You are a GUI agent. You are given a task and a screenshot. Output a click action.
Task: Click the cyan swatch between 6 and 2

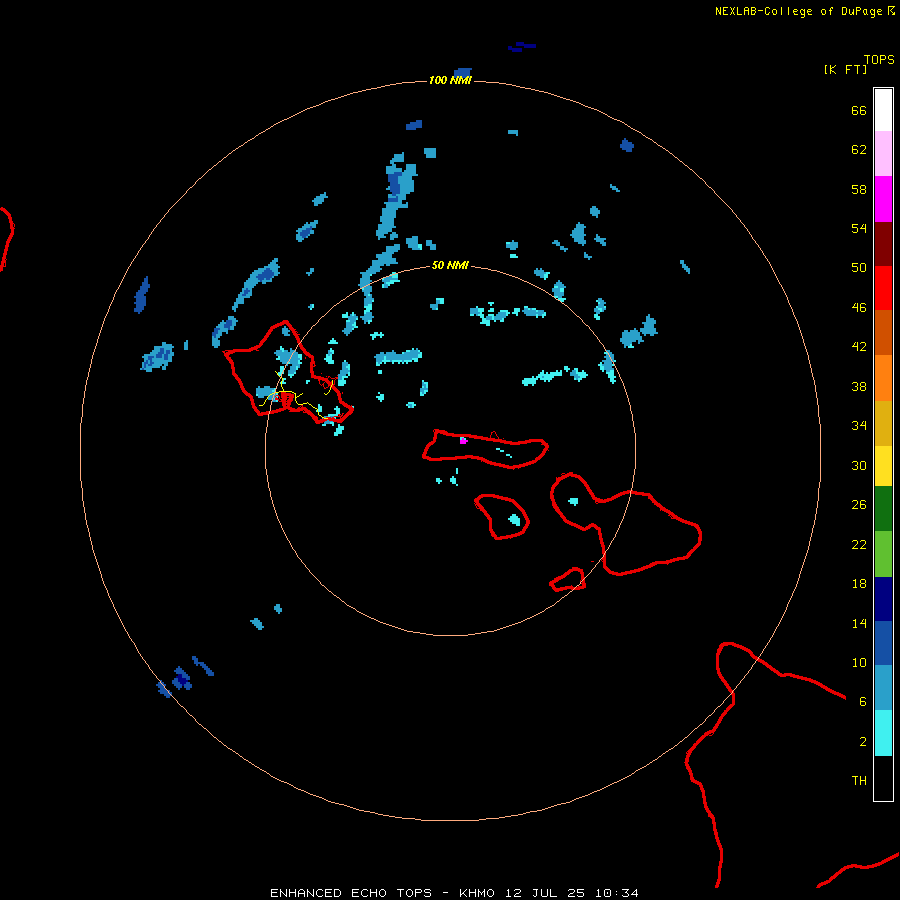(883, 733)
